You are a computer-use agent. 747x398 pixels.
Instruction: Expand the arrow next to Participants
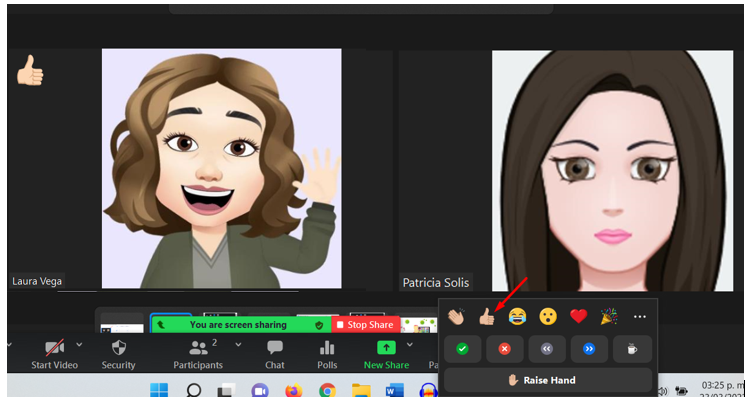click(x=238, y=344)
